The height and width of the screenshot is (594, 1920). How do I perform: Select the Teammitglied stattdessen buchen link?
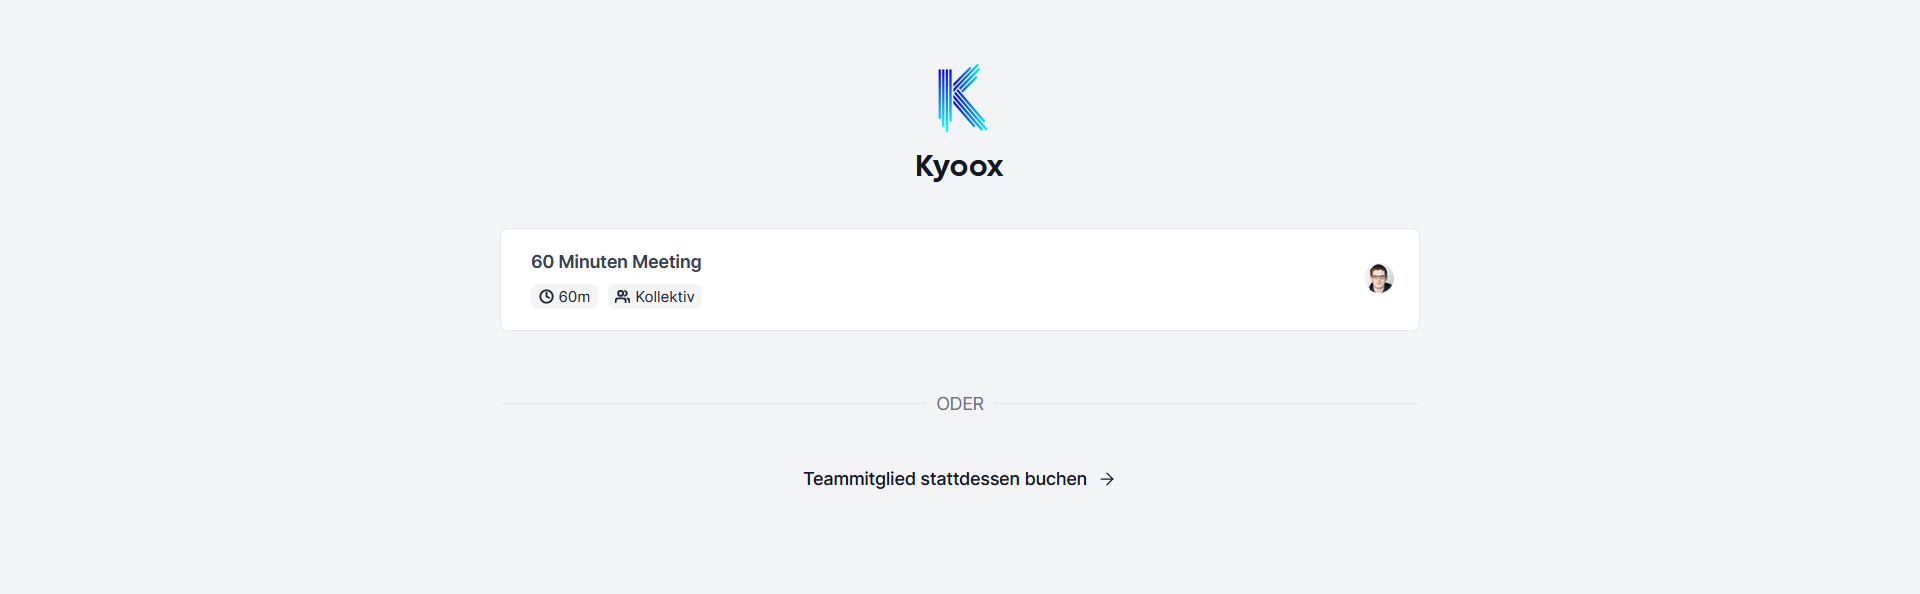pyautogui.click(x=944, y=479)
